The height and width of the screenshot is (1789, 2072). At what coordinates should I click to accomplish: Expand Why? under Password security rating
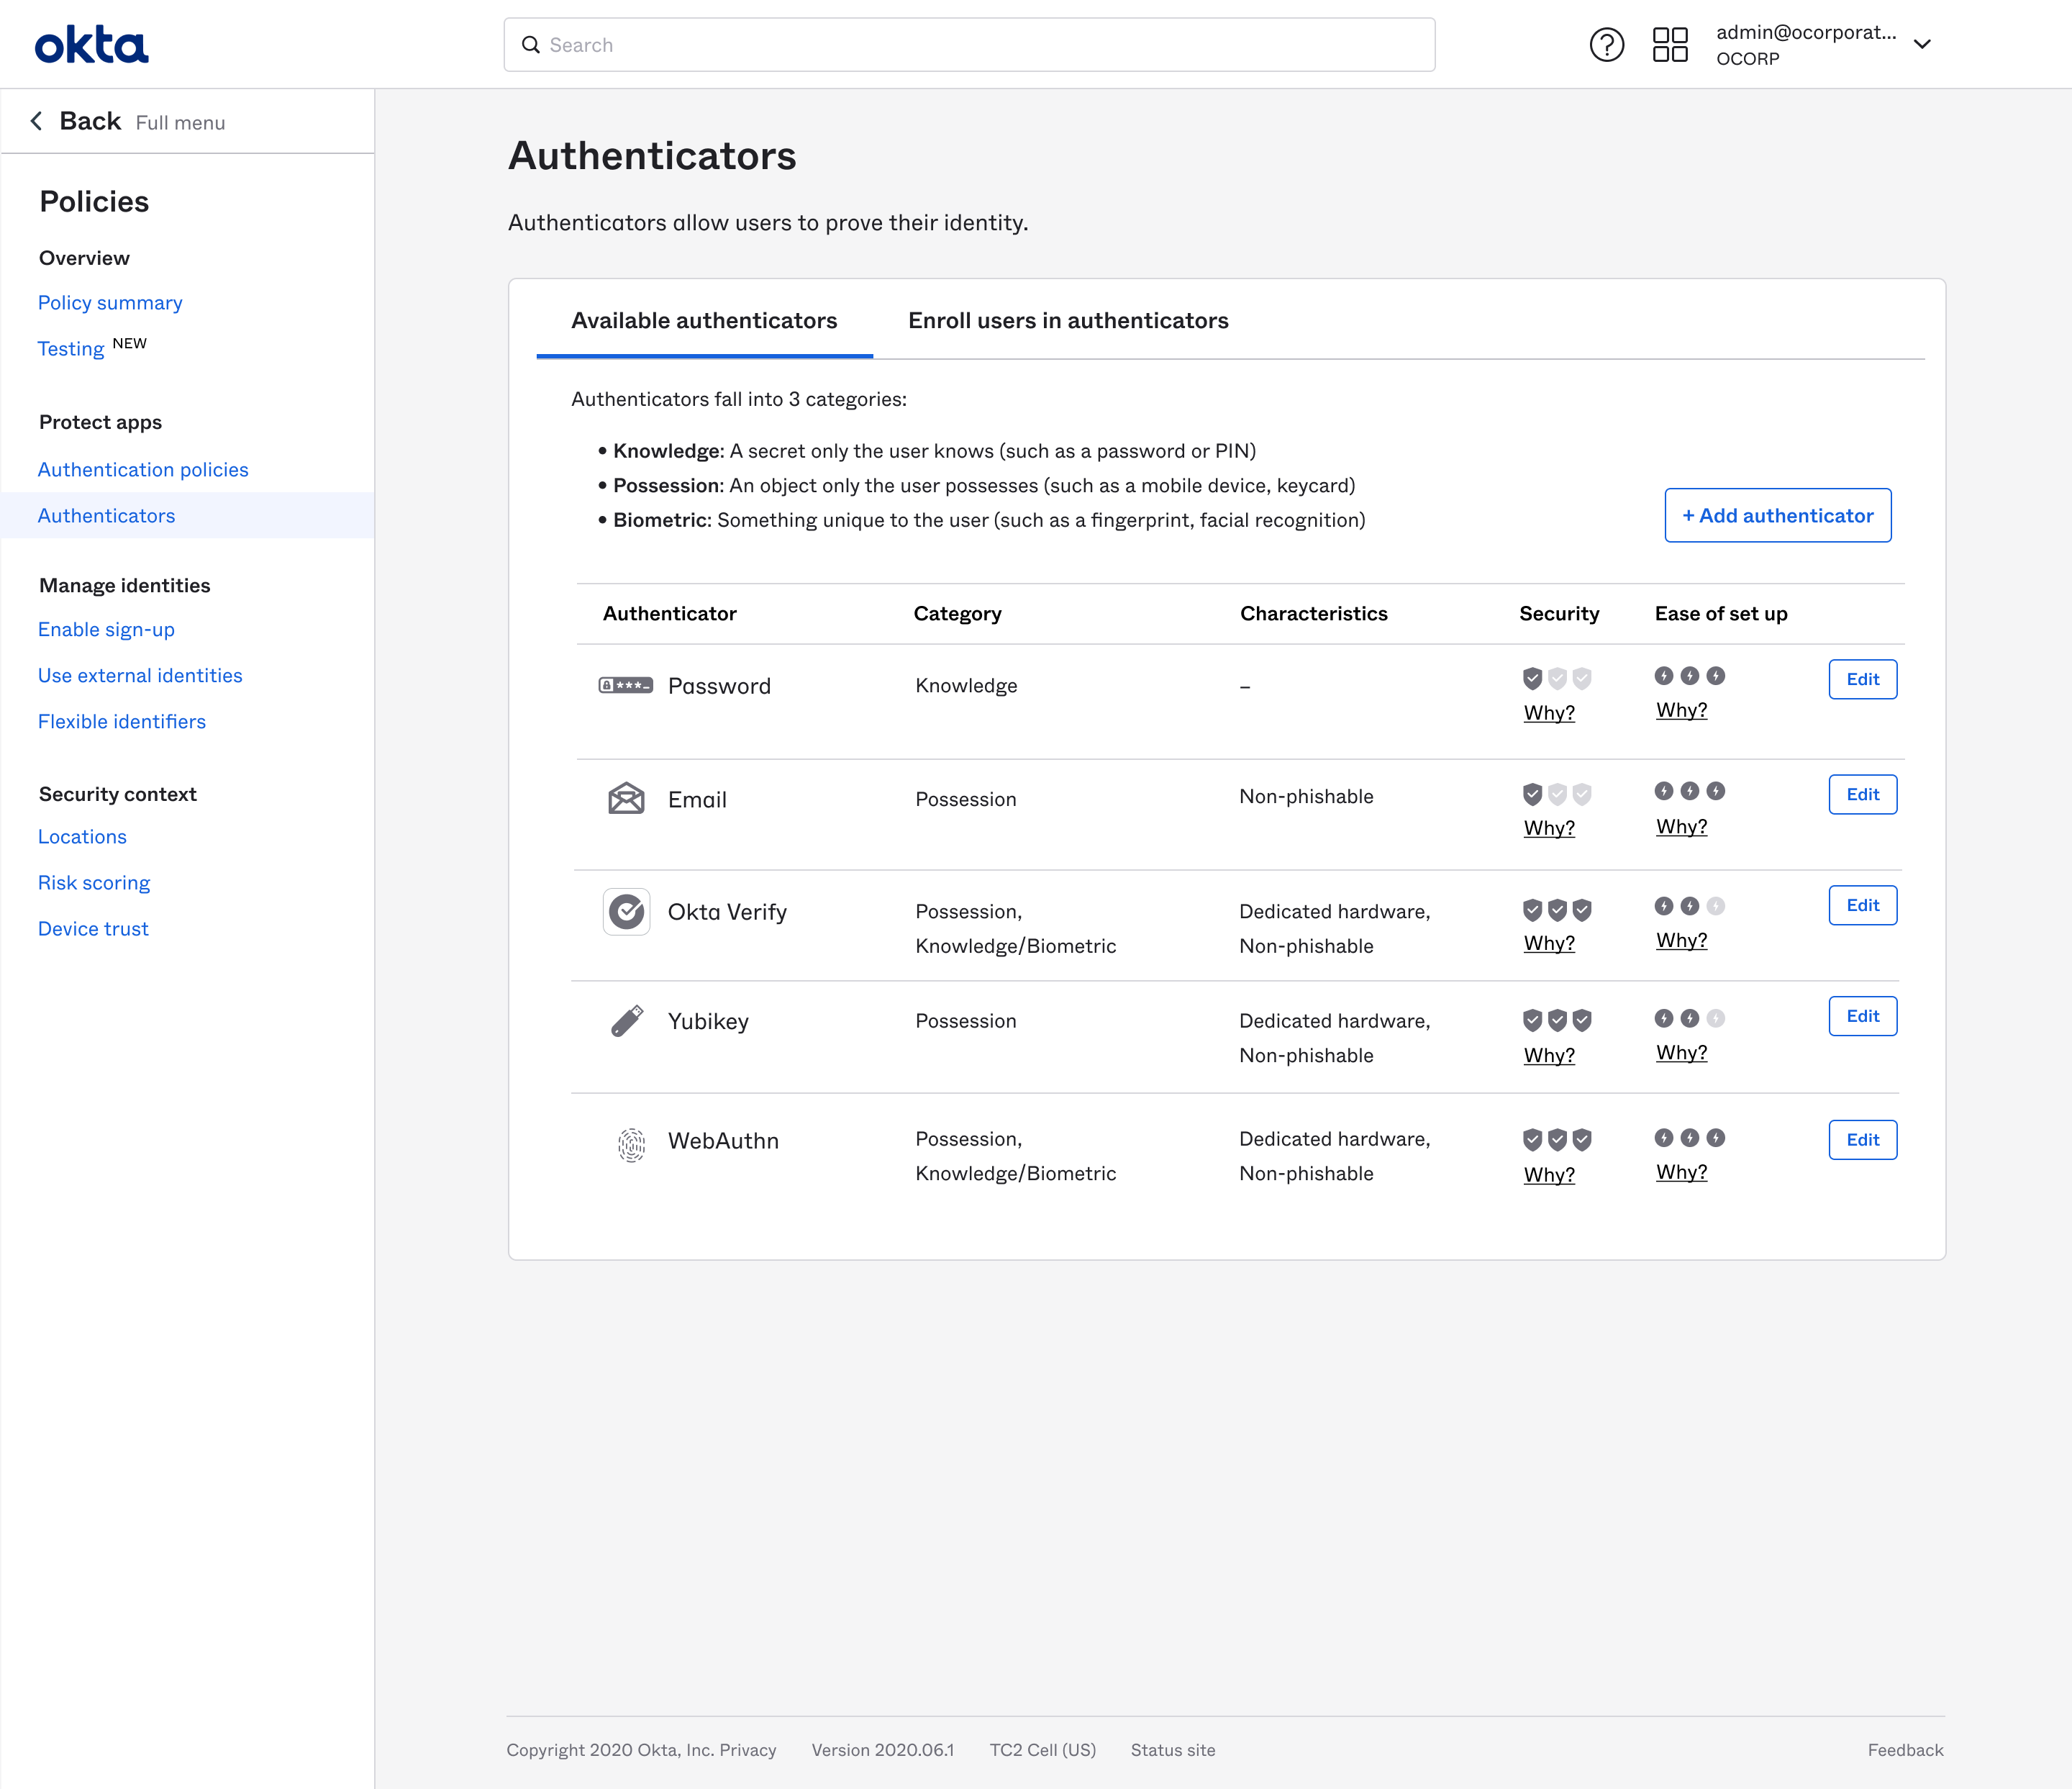coord(1548,712)
